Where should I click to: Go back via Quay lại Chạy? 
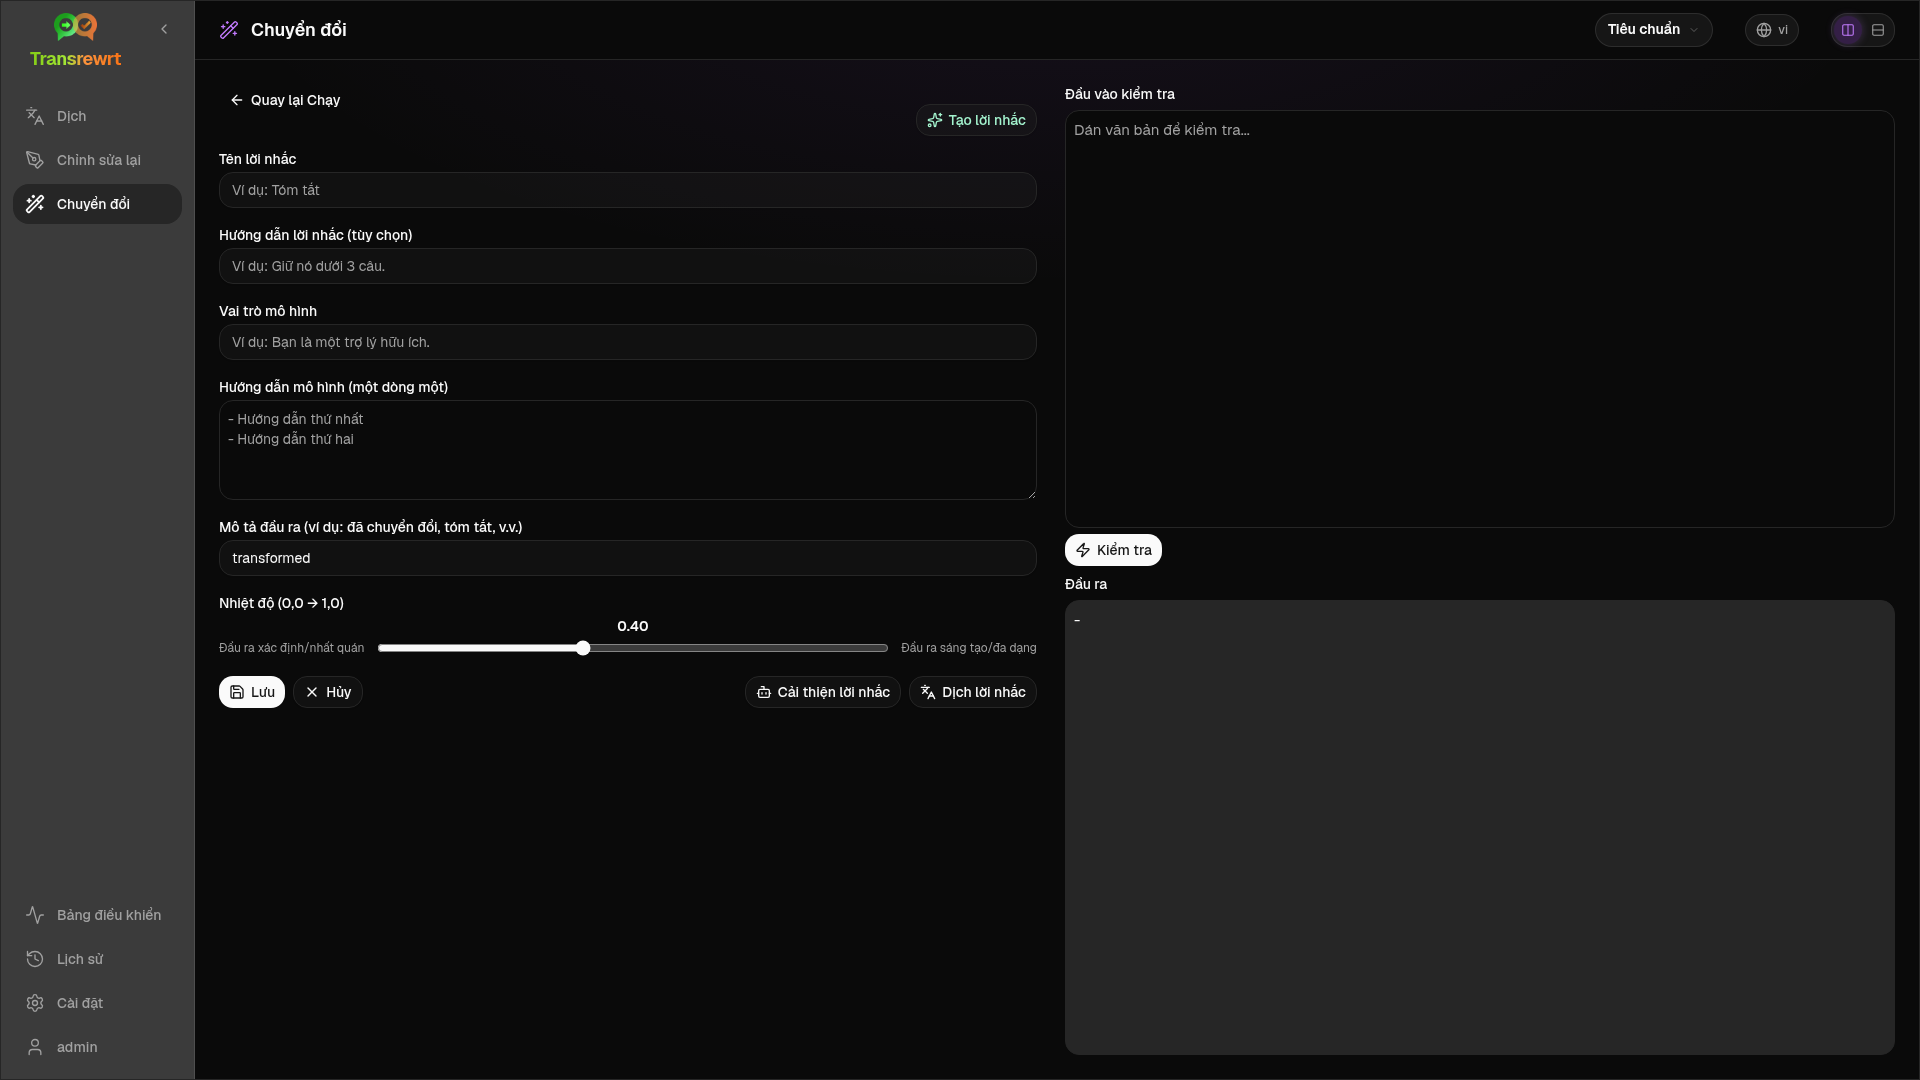click(285, 100)
